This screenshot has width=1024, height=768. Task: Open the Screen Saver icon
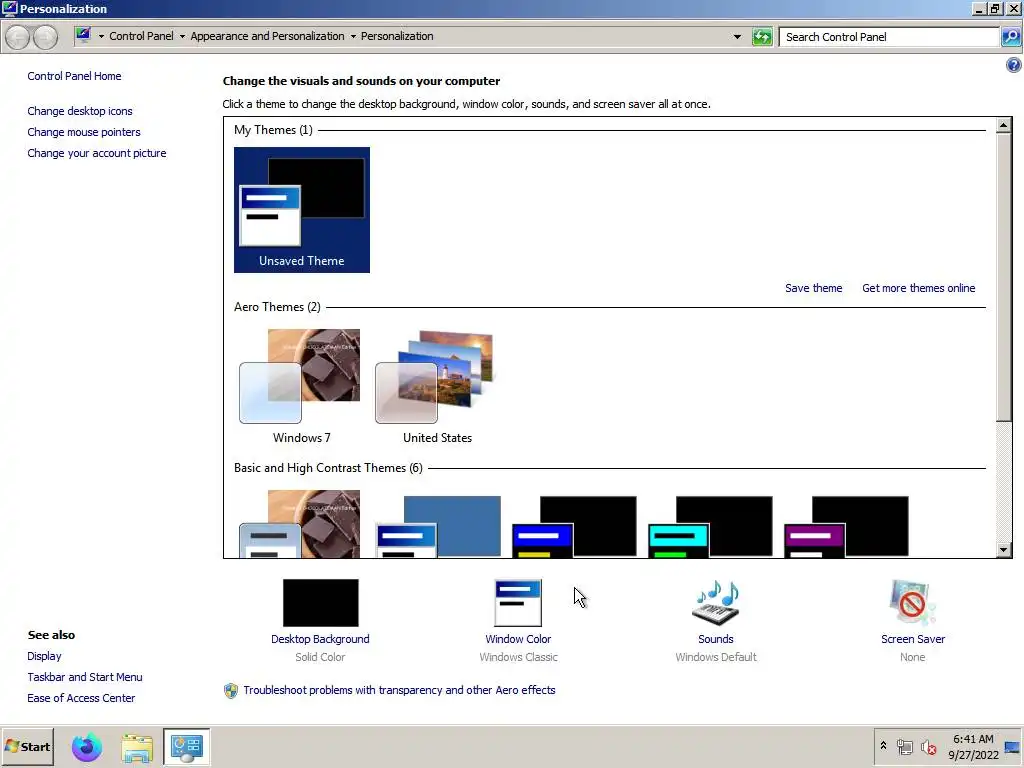(x=912, y=603)
